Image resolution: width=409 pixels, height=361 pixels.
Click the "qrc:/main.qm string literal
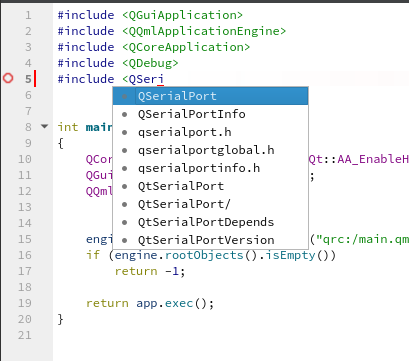362,239
